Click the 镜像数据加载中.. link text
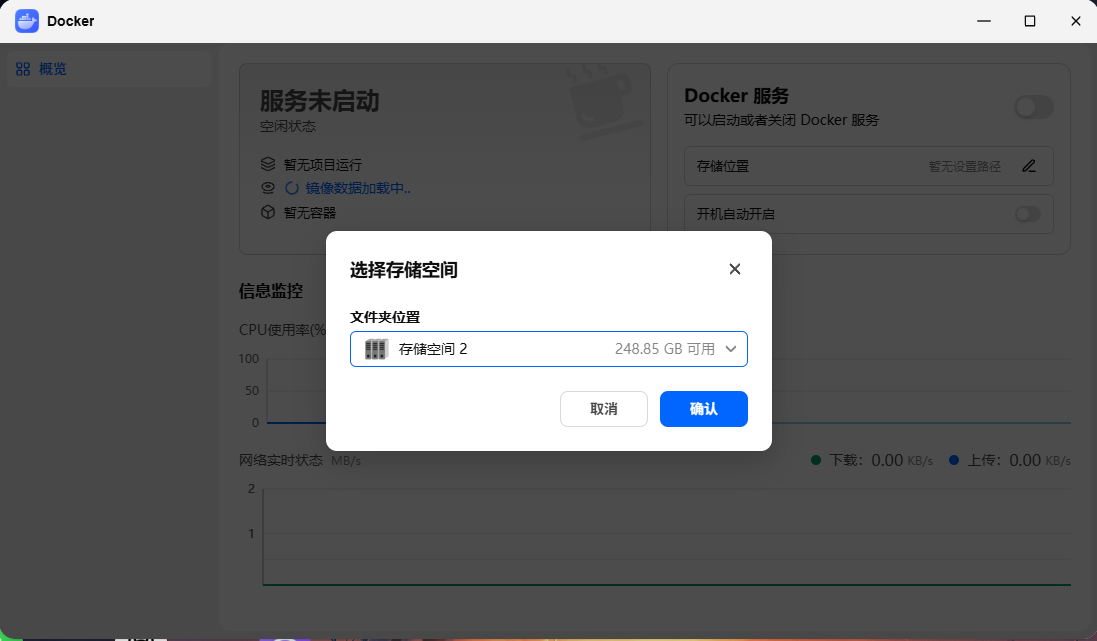This screenshot has width=1097, height=641. (358, 188)
